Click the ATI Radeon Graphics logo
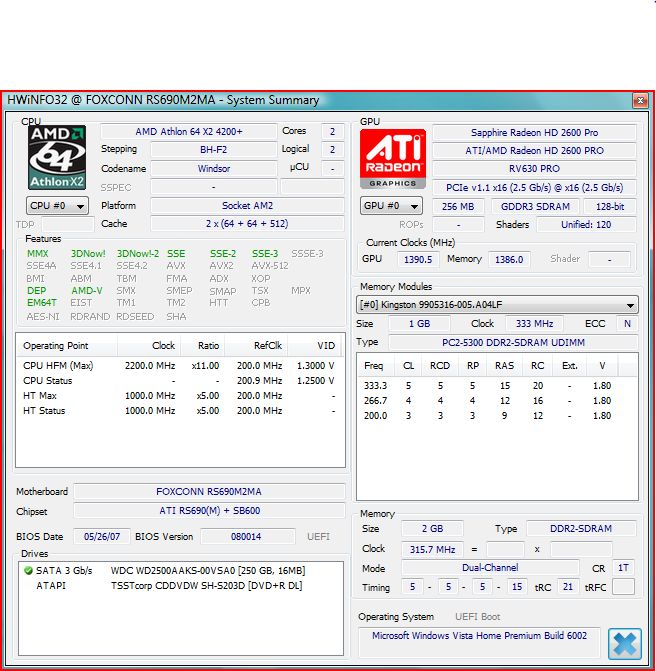The height and width of the screenshot is (671, 656). (392, 159)
